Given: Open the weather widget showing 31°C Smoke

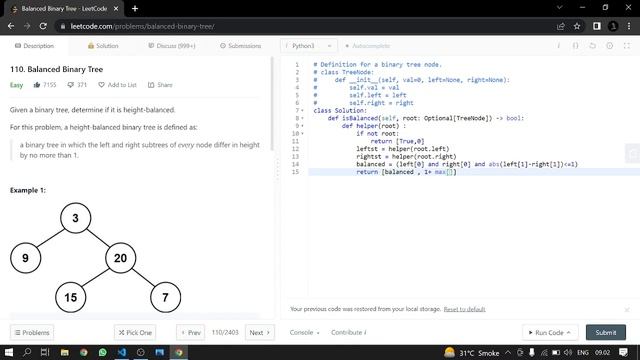Looking at the screenshot, I should tap(472, 352).
